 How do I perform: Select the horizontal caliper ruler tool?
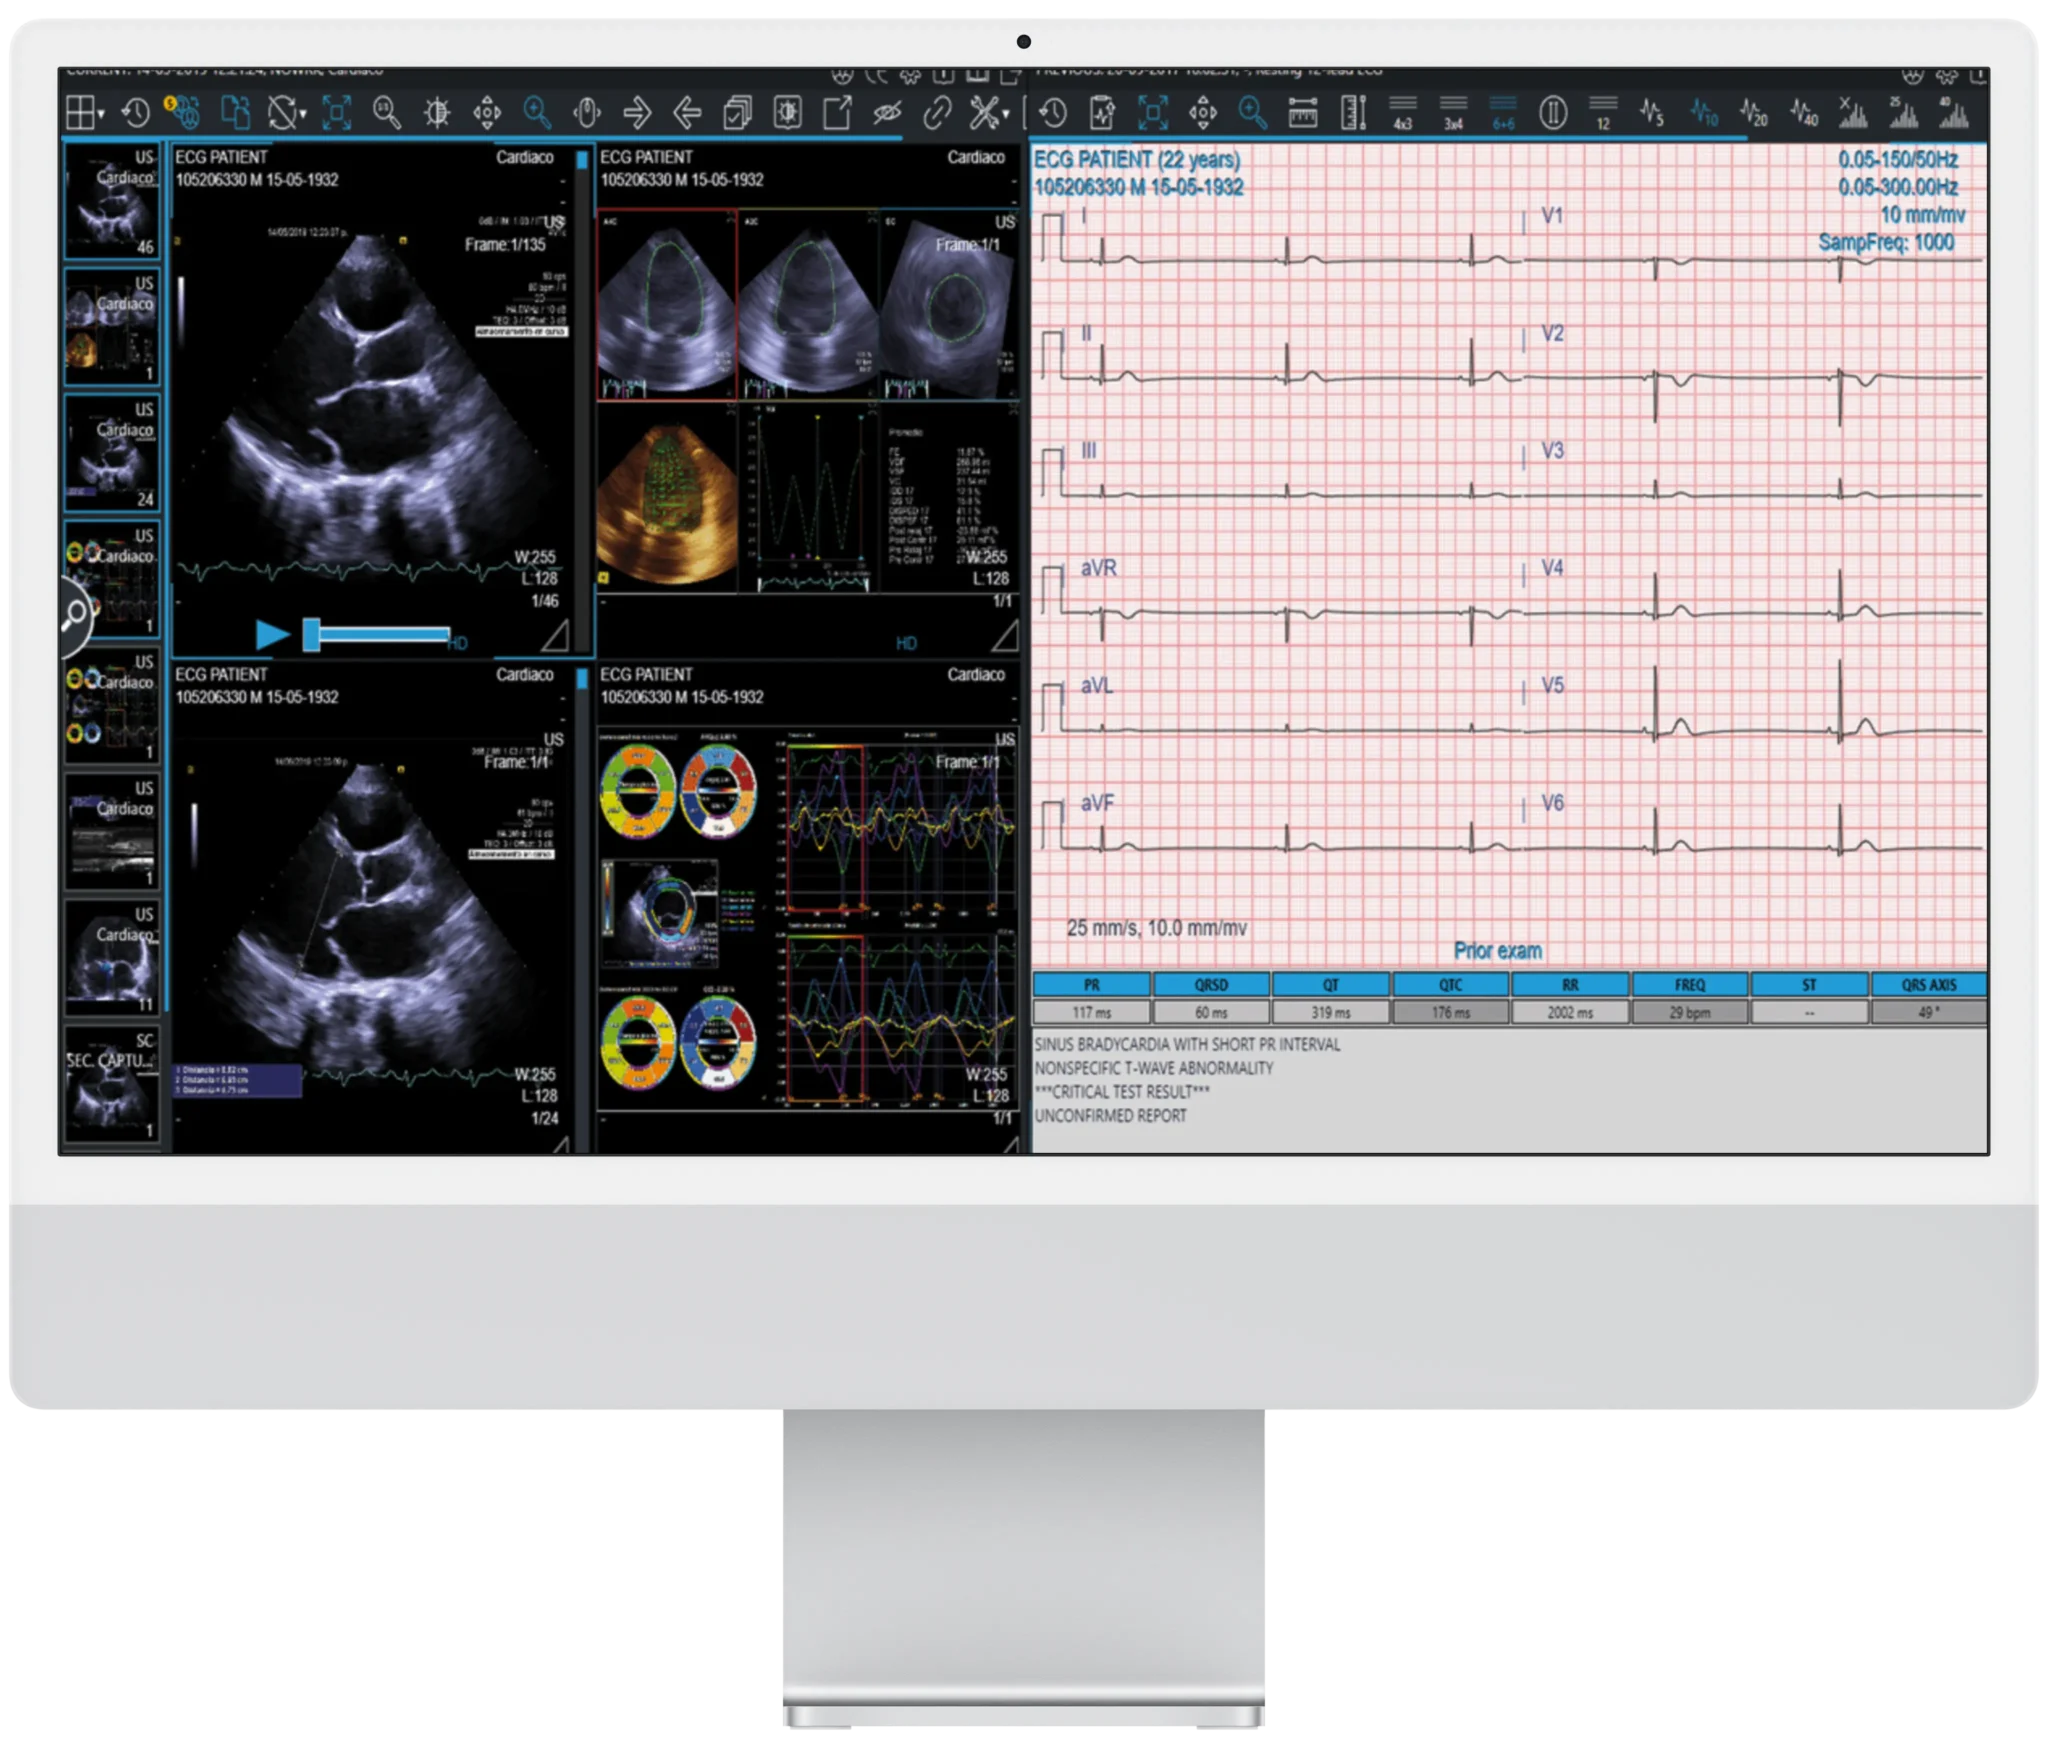[x=1303, y=113]
